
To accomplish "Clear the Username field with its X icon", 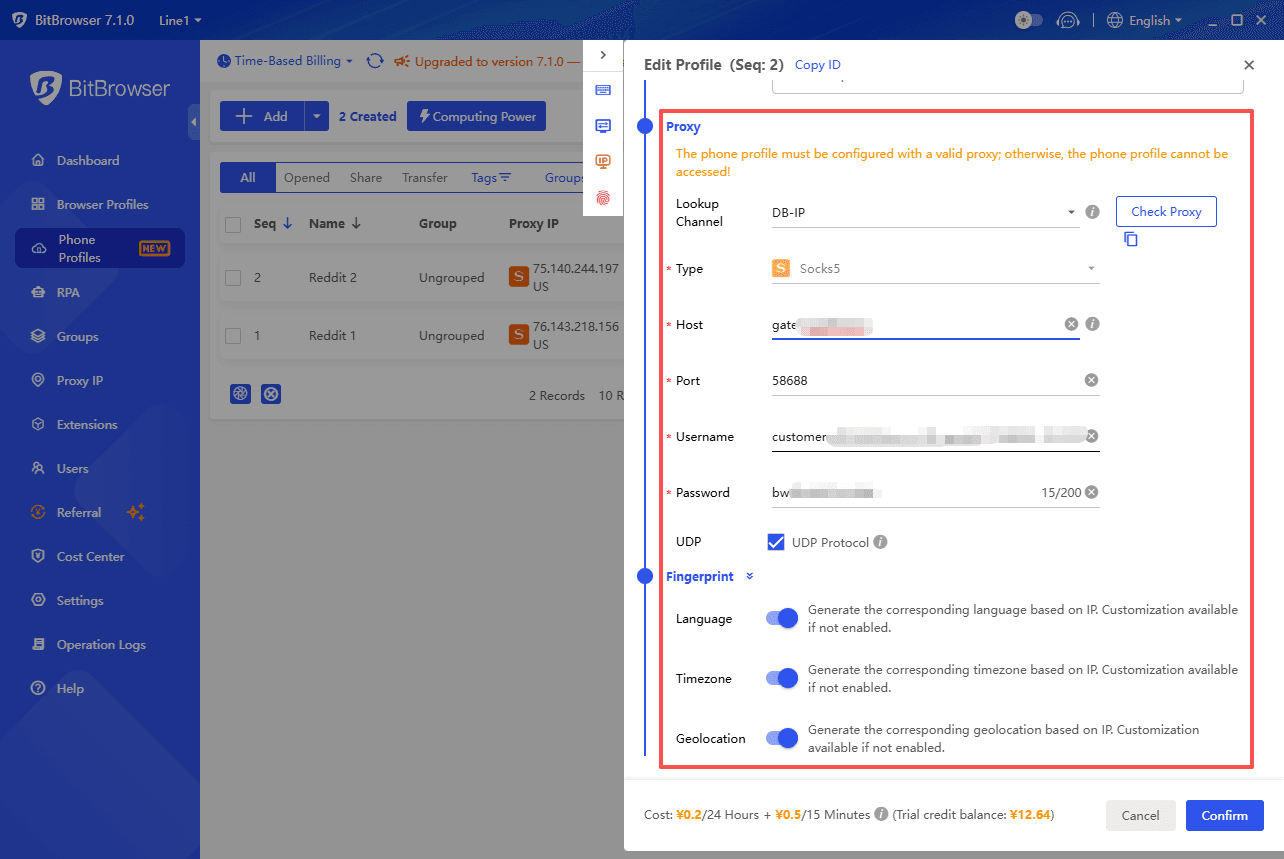I will tap(1092, 436).
